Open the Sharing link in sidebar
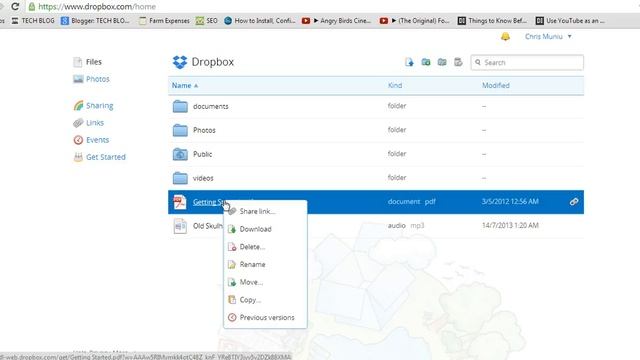640x360 pixels. 100,106
